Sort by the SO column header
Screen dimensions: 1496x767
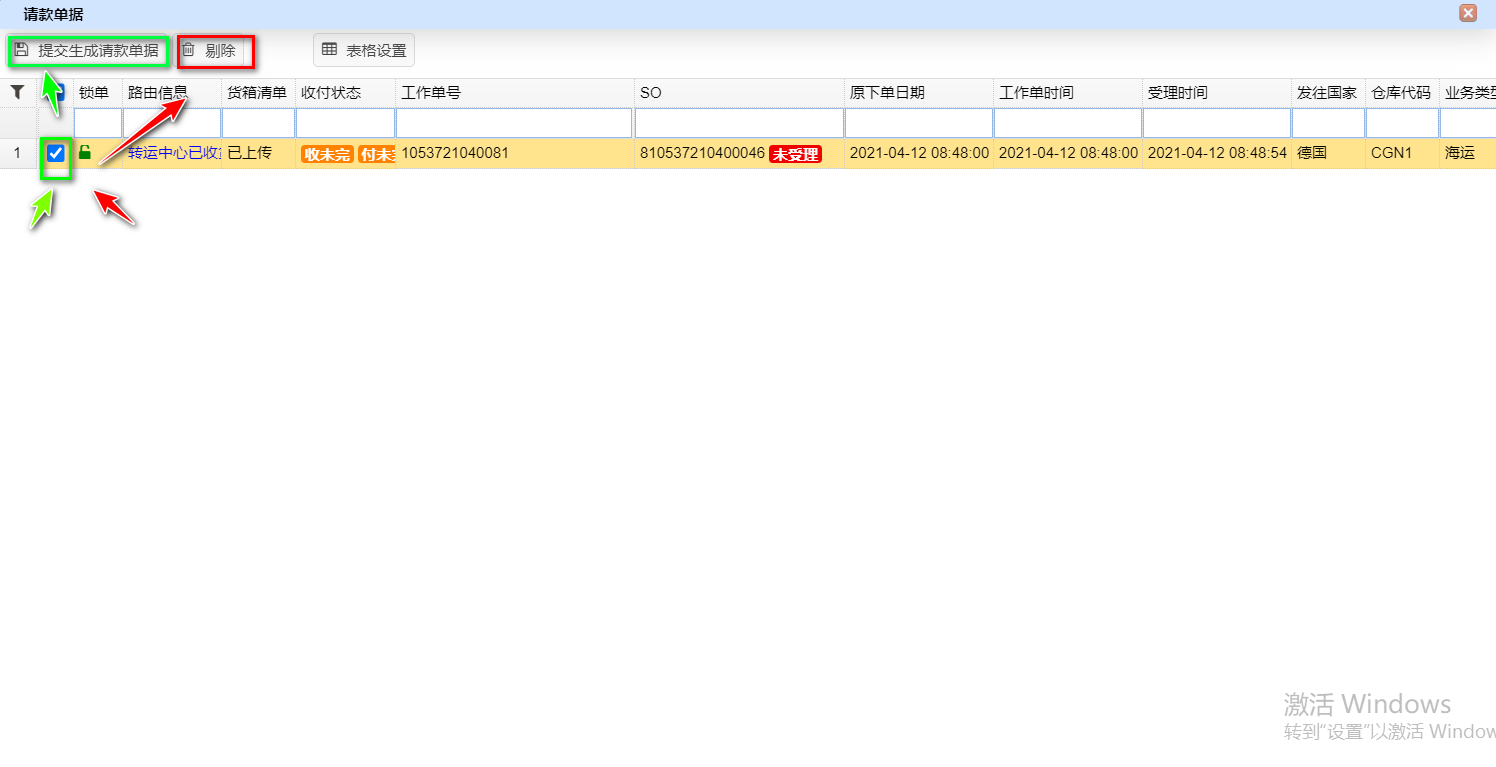pos(740,93)
